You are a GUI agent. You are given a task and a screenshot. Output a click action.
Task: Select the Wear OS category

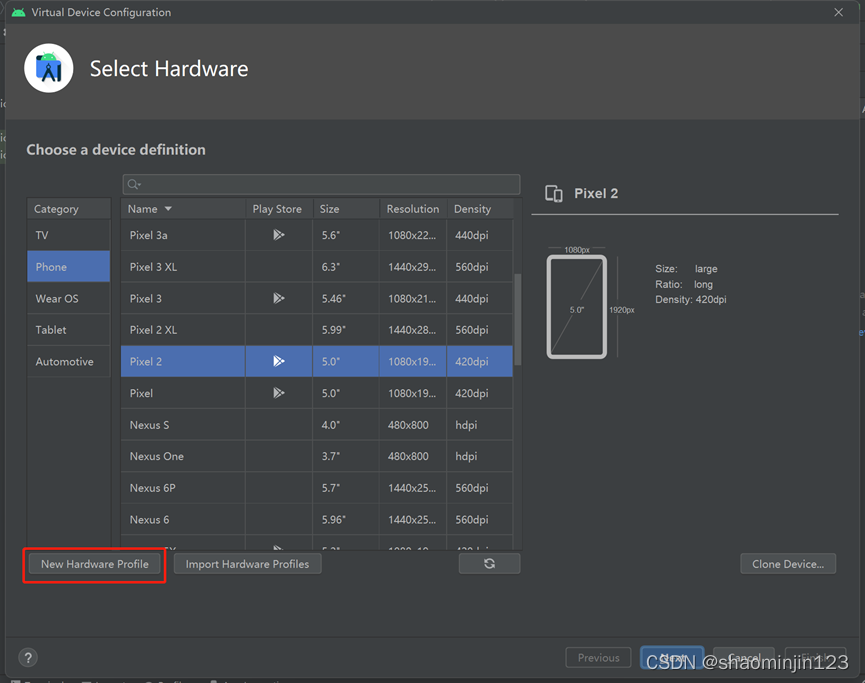point(69,298)
